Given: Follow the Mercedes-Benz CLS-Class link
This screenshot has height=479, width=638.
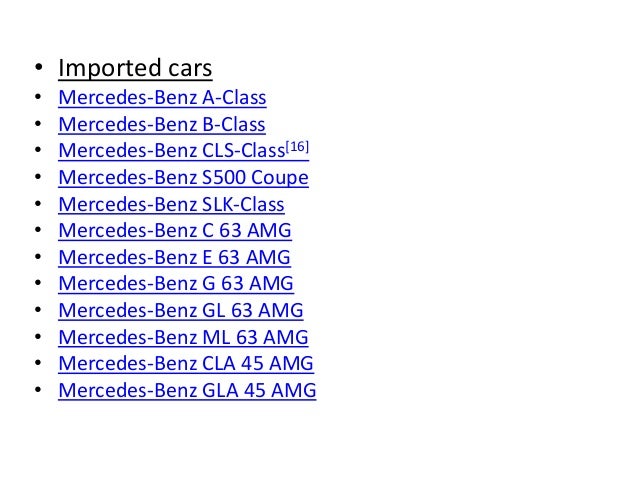Looking at the screenshot, I should pyautogui.click(x=172, y=151).
